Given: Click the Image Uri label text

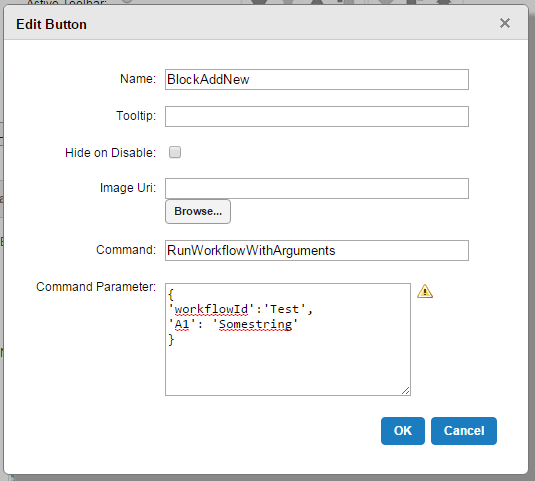Looking at the screenshot, I should point(128,188).
